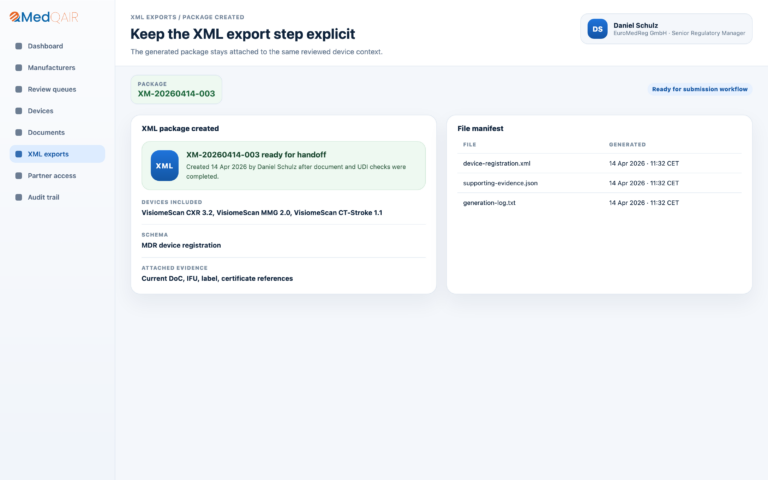Viewport: 768px width, 480px height.
Task: Click the XML package created heading
Action: coord(180,128)
